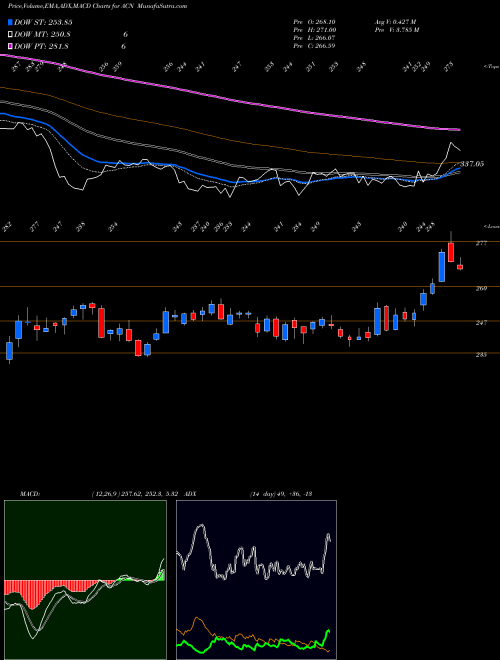Click the Avg V: 6.427 M value
The height and width of the screenshot is (660, 500).
click(x=395, y=22)
